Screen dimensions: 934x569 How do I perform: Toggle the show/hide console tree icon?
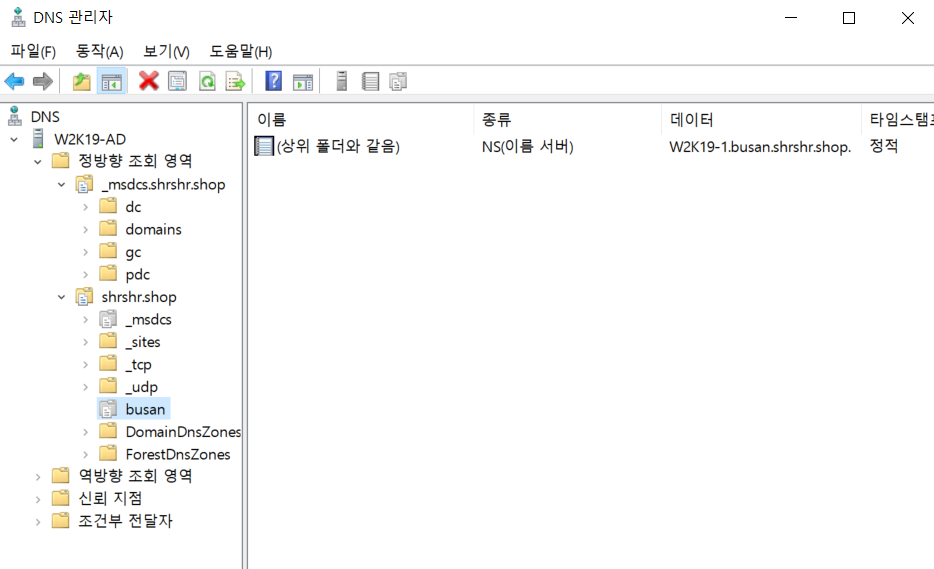click(x=111, y=82)
